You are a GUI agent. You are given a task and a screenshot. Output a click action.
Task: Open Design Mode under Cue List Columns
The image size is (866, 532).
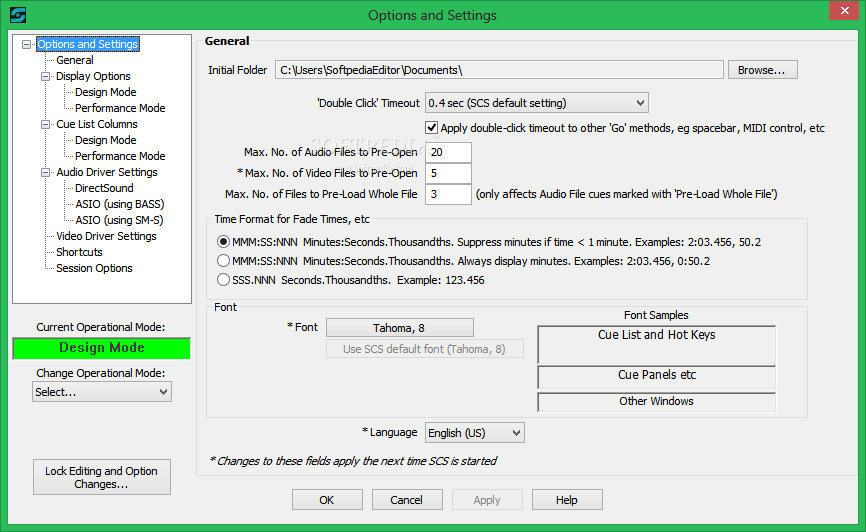(105, 140)
